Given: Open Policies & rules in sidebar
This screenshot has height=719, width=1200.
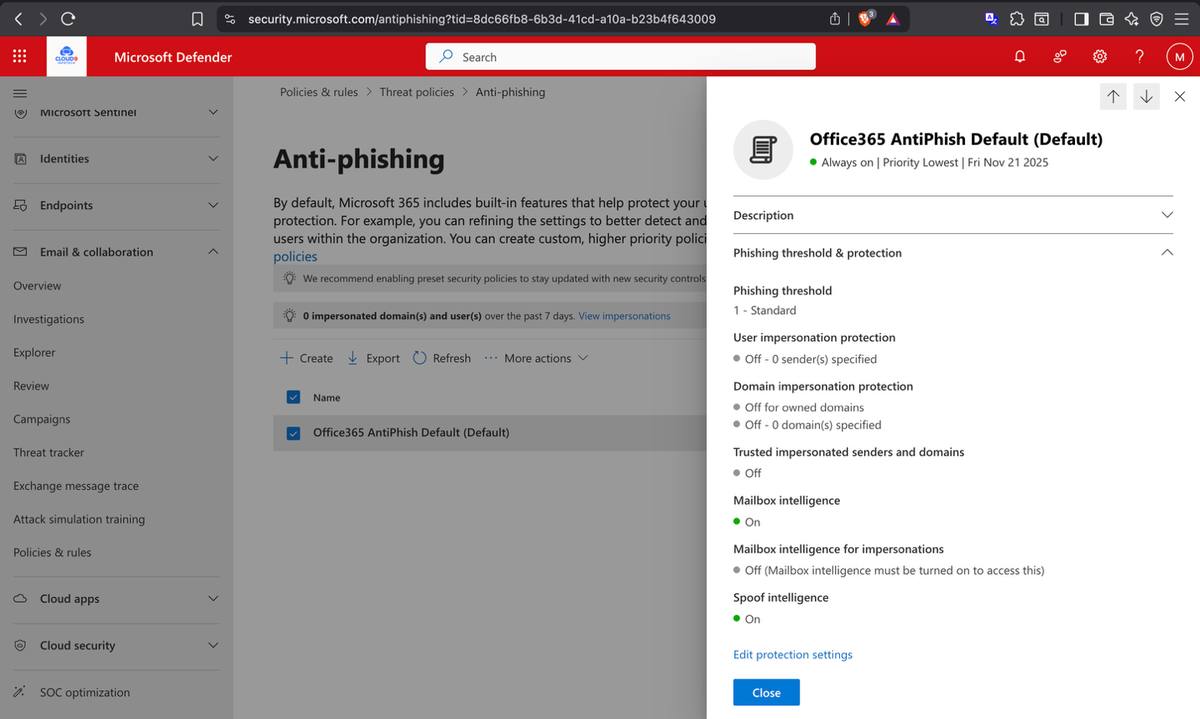Looking at the screenshot, I should click(x=52, y=552).
